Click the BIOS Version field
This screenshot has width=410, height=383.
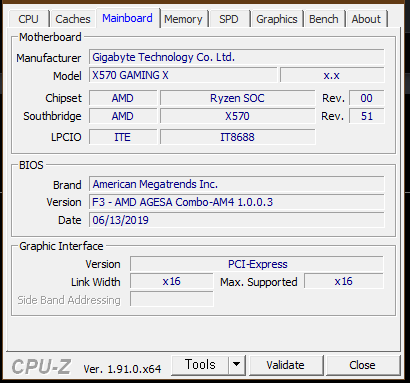tap(237, 202)
